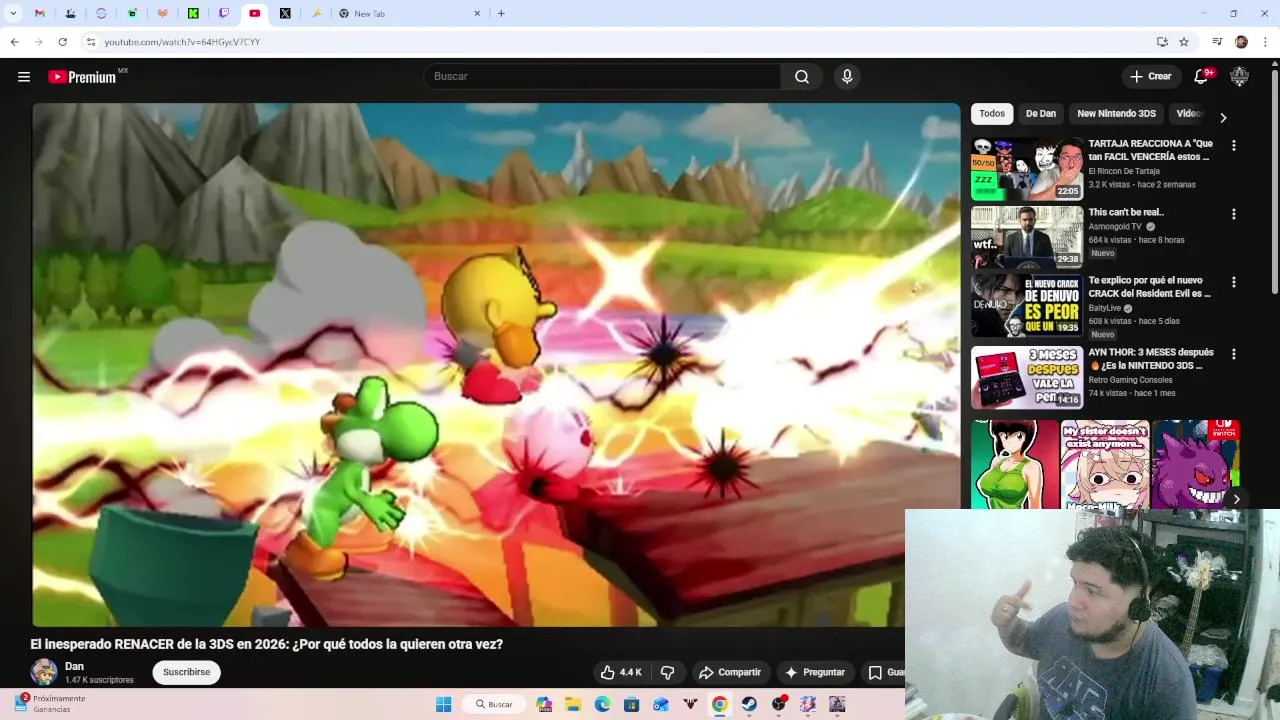
Task: Select the New Nintendo 3DS chip
Action: pyautogui.click(x=1116, y=114)
